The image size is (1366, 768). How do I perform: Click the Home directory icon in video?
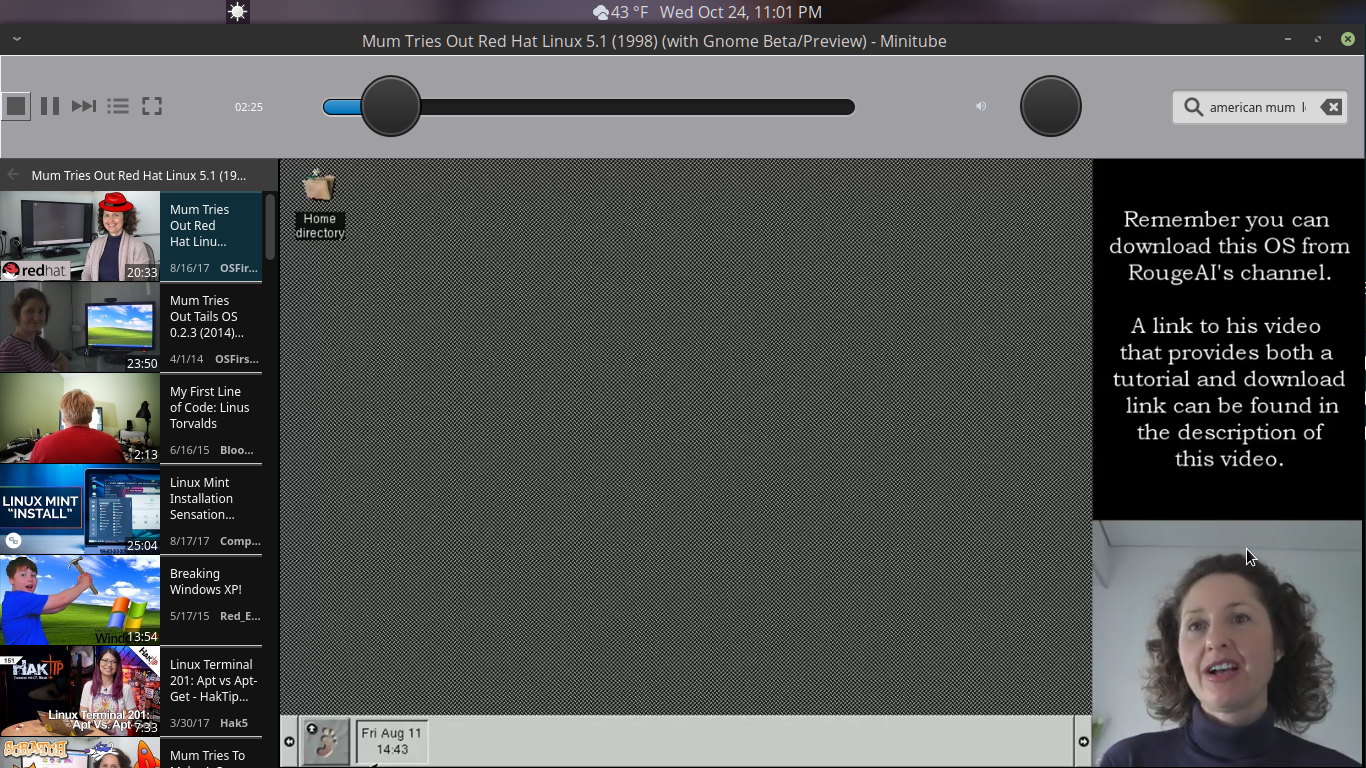(319, 204)
